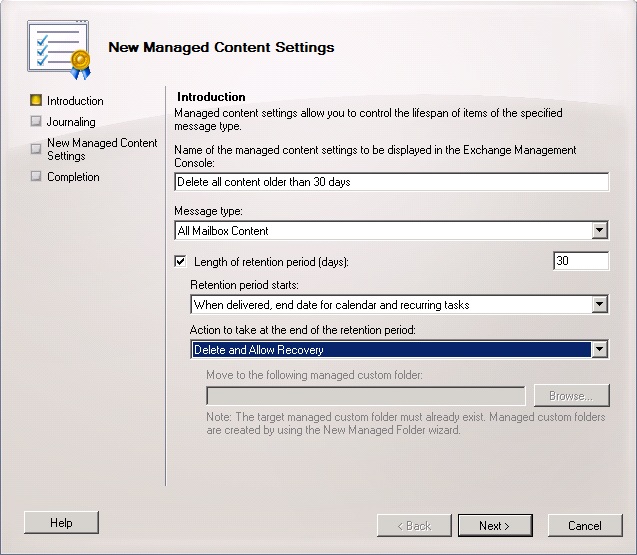The height and width of the screenshot is (555, 637).
Task: Open Help for this wizard
Action: [x=61, y=522]
